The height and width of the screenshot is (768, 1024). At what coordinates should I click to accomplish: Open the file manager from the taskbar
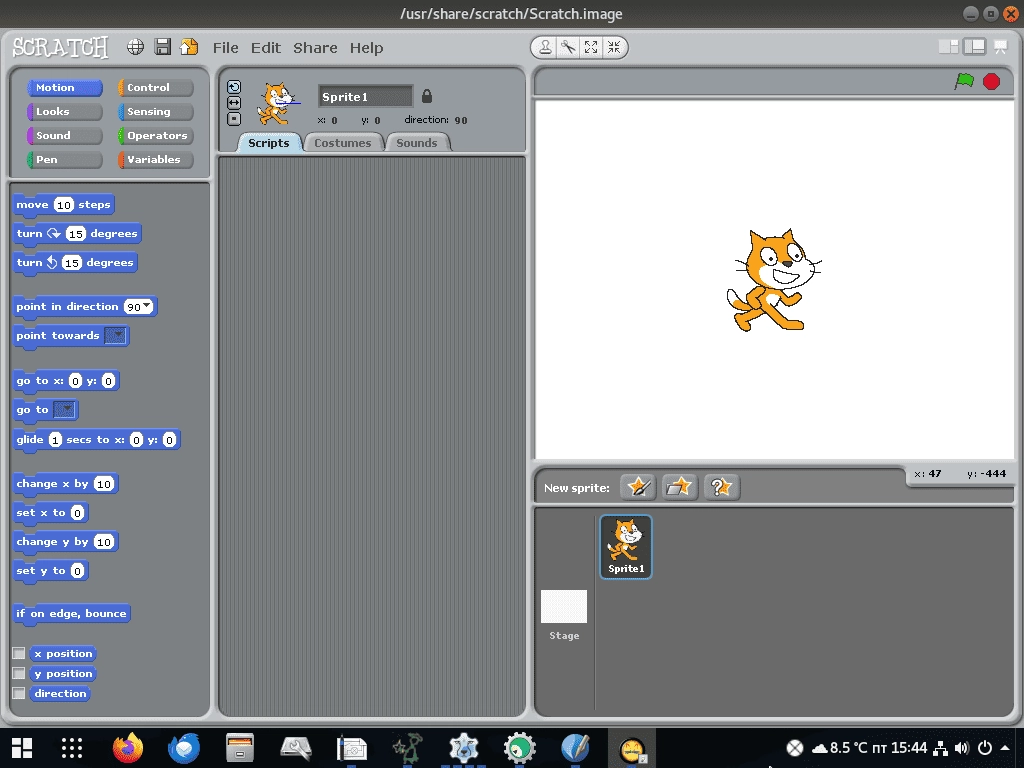pos(240,748)
